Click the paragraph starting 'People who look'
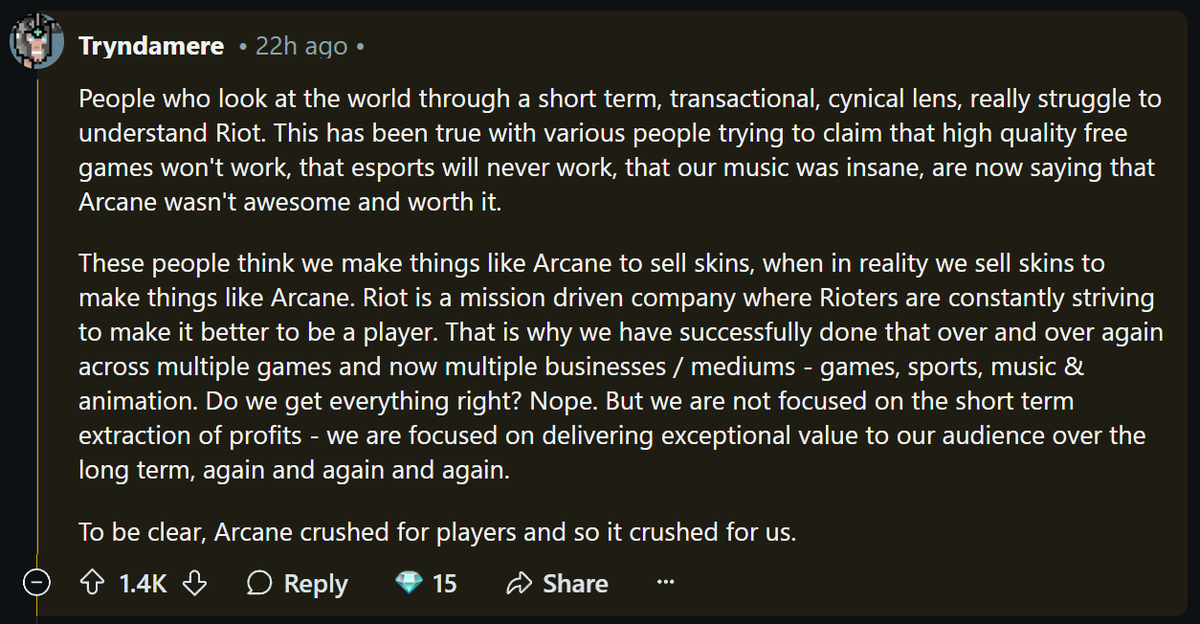This screenshot has height=624, width=1200. click(620, 149)
